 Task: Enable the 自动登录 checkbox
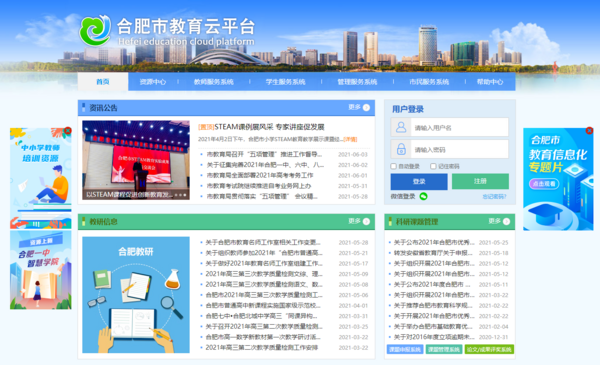tap(393, 166)
